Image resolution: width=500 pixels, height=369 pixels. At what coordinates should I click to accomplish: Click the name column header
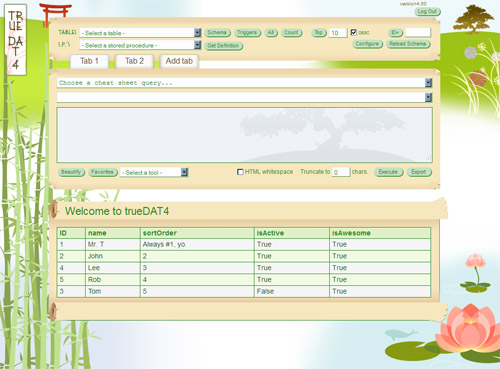click(x=113, y=233)
